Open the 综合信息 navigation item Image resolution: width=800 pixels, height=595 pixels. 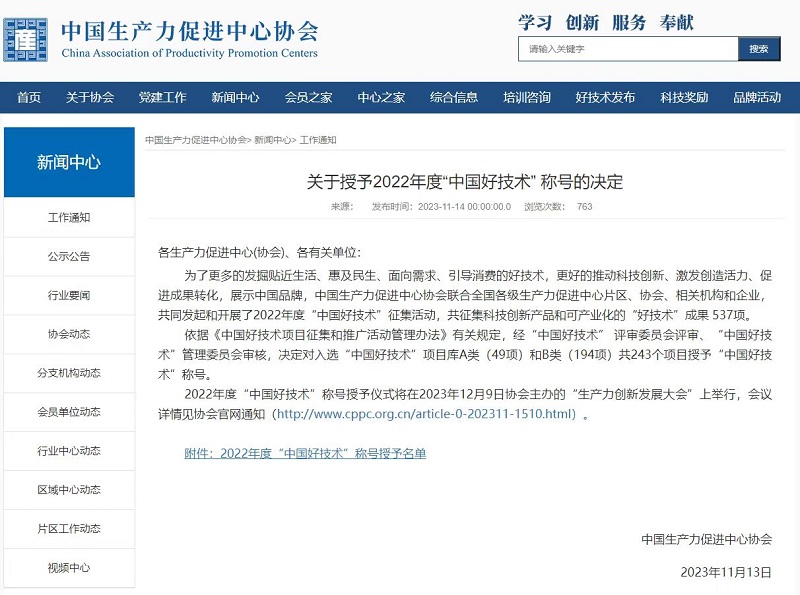tap(454, 97)
